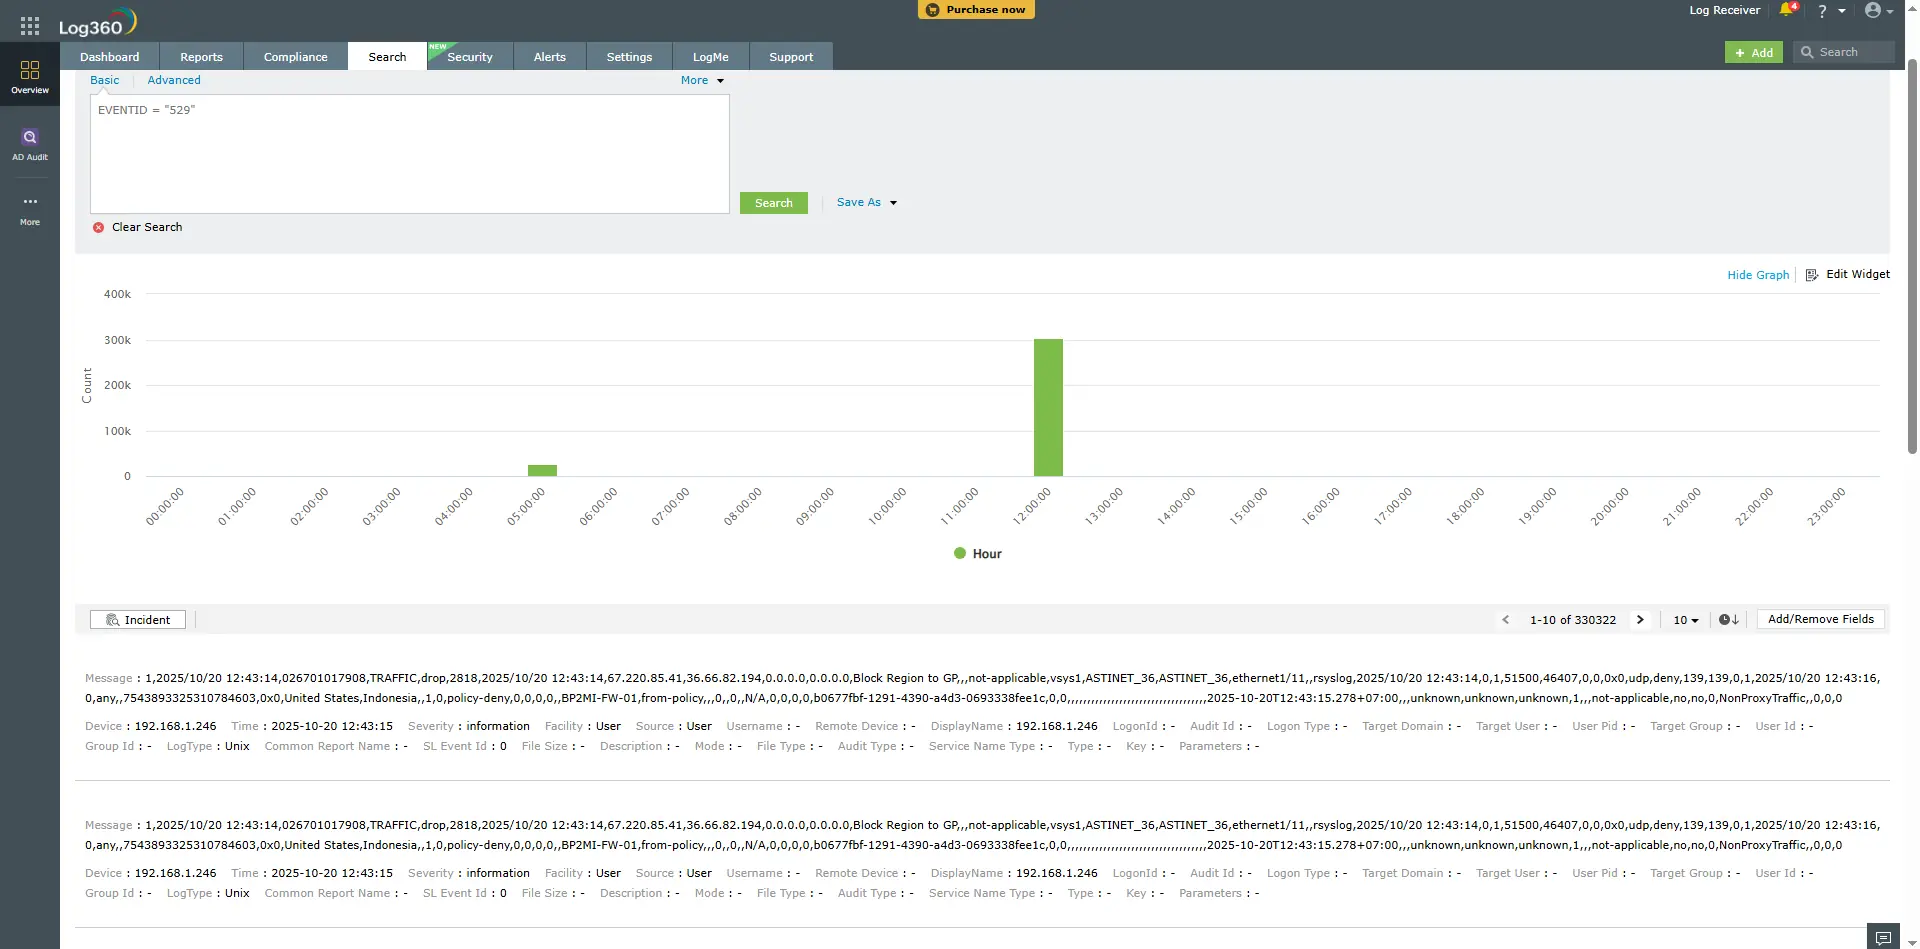Image resolution: width=1920 pixels, height=949 pixels.
Task: Click the magnifier icon in top search box
Action: 1807,52
